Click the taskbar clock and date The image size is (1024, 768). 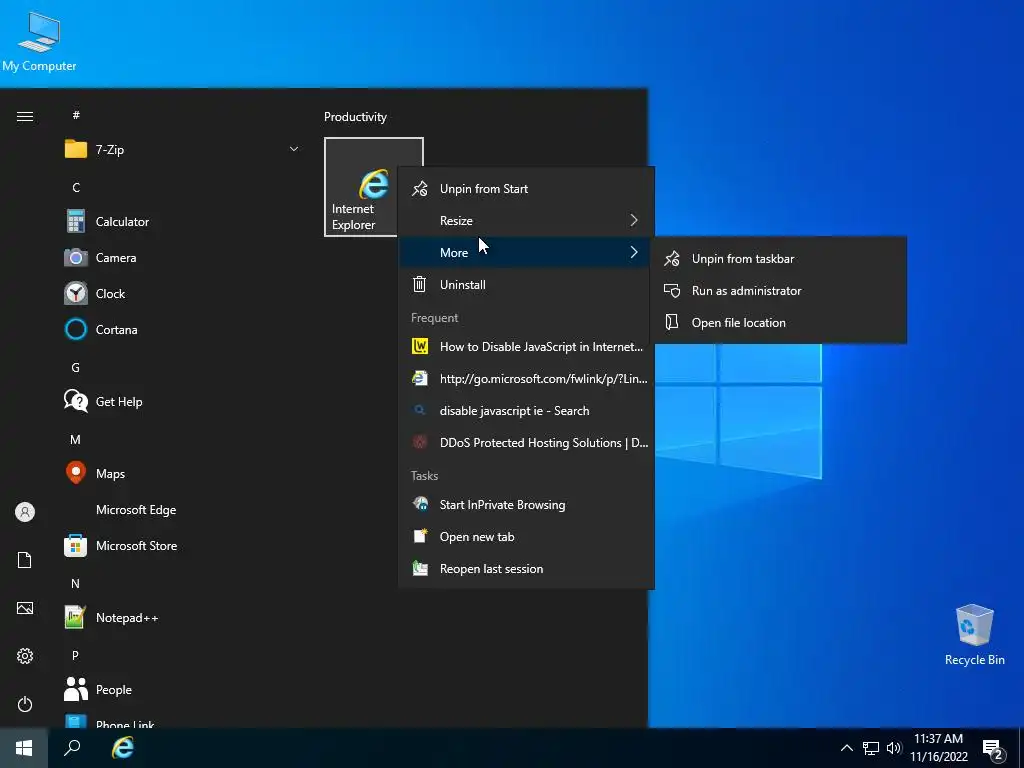[938, 748]
